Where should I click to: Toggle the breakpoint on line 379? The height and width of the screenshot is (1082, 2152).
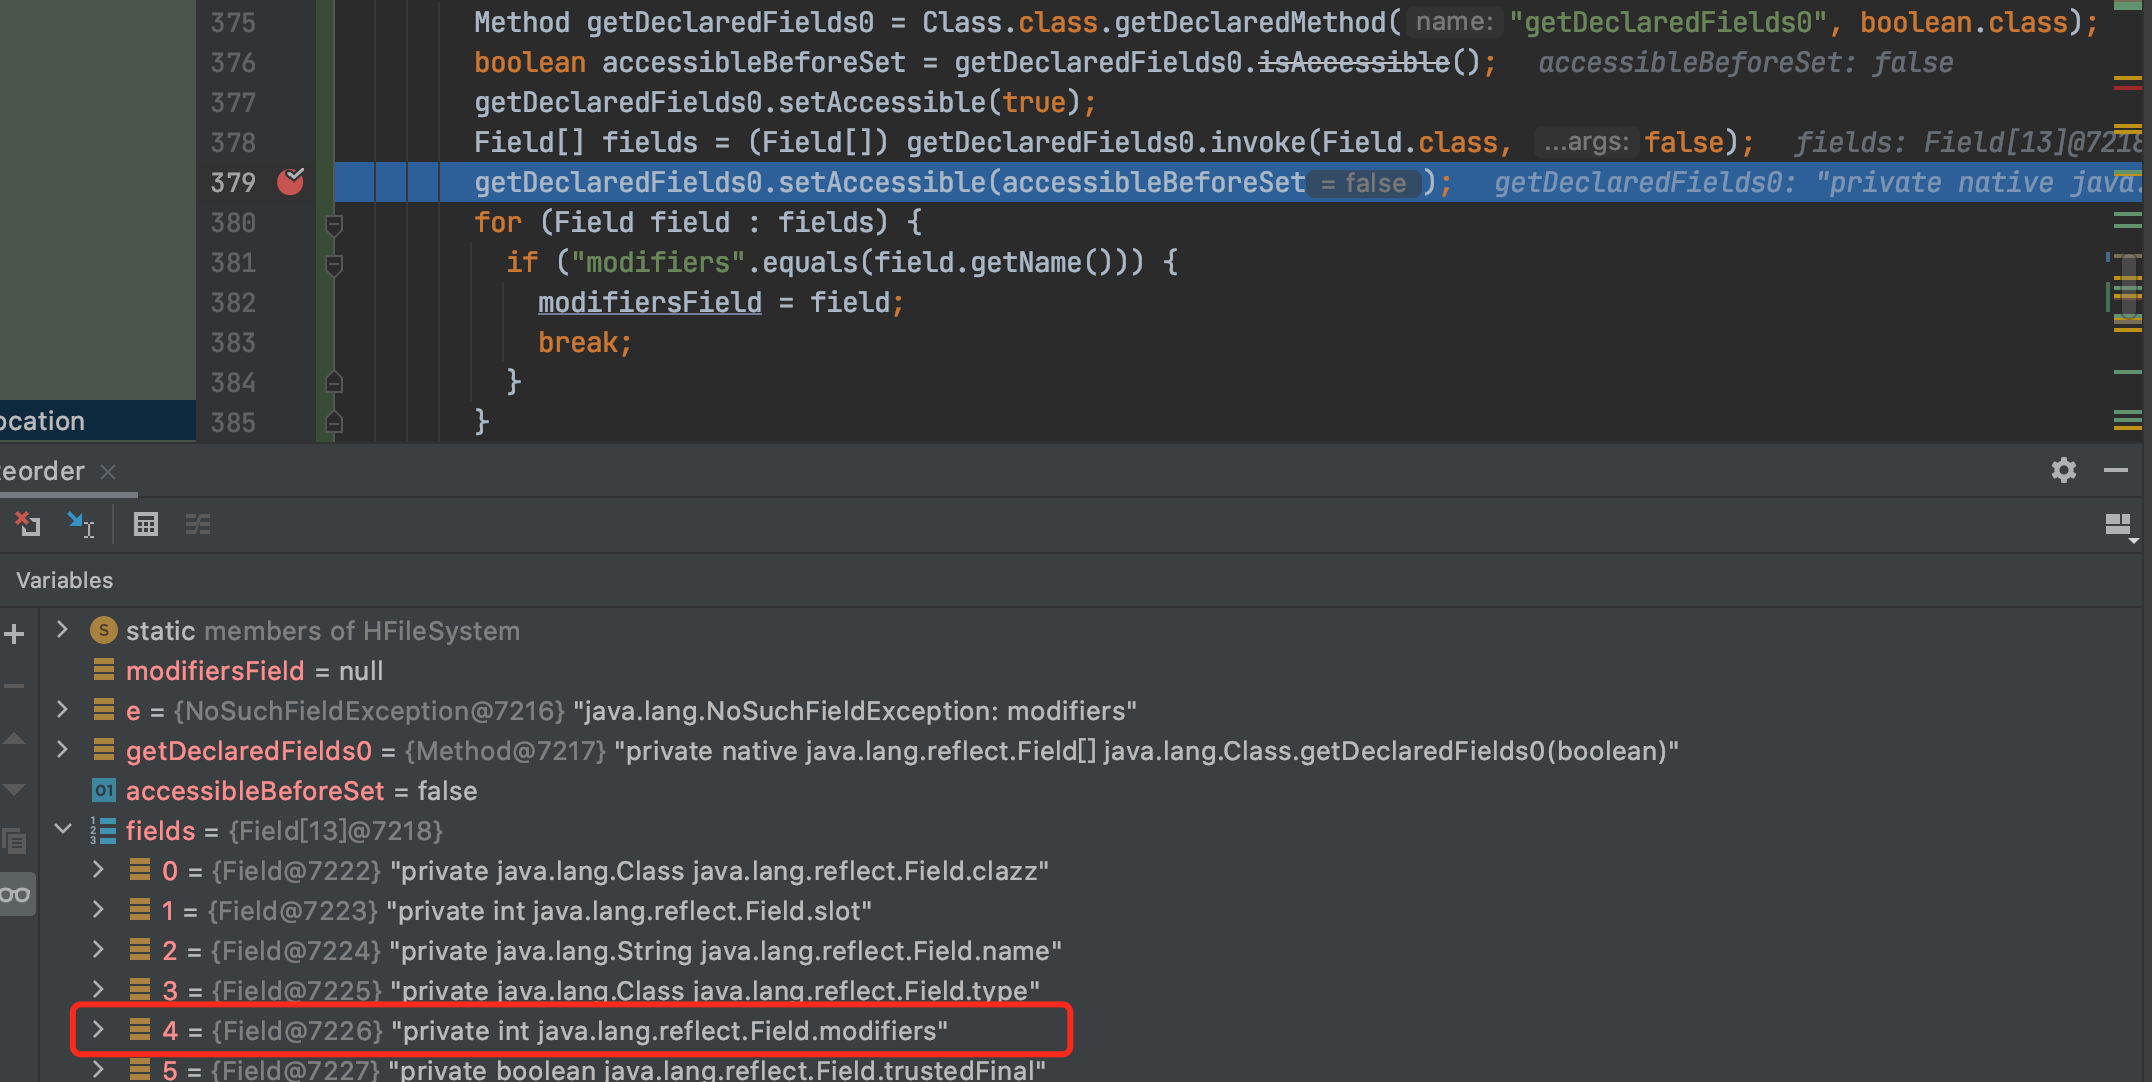pyautogui.click(x=290, y=182)
